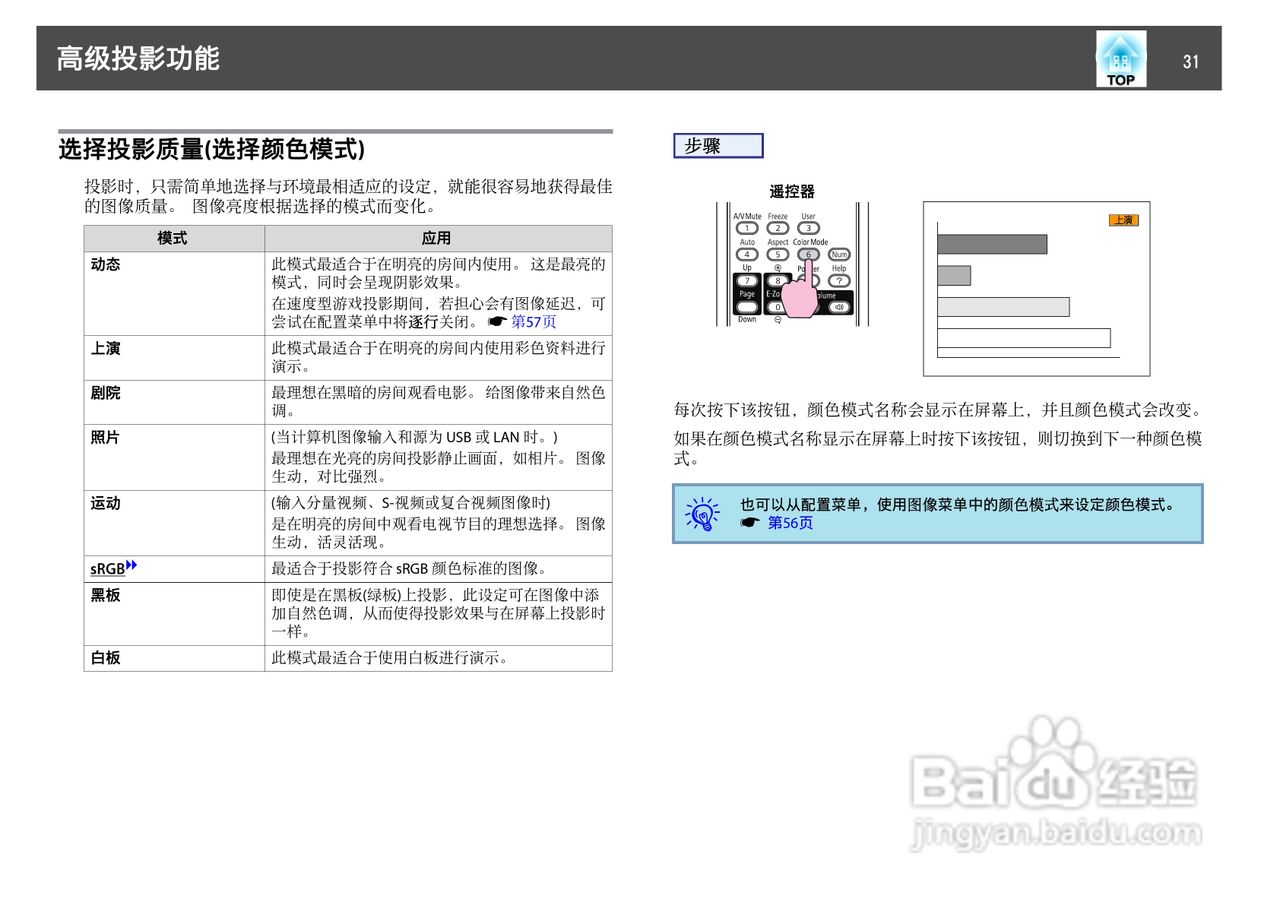
Task: Click the TOP home icon
Action: 1120,58
